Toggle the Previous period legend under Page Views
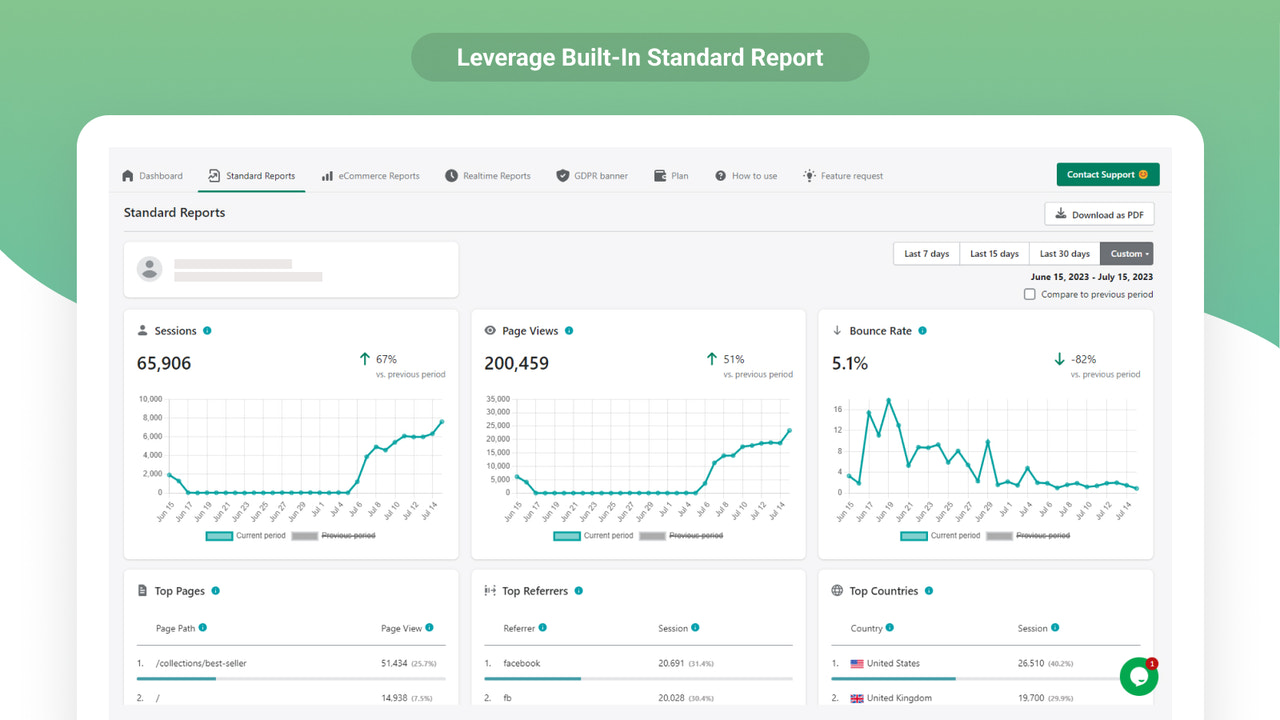1280x720 pixels. (x=696, y=535)
